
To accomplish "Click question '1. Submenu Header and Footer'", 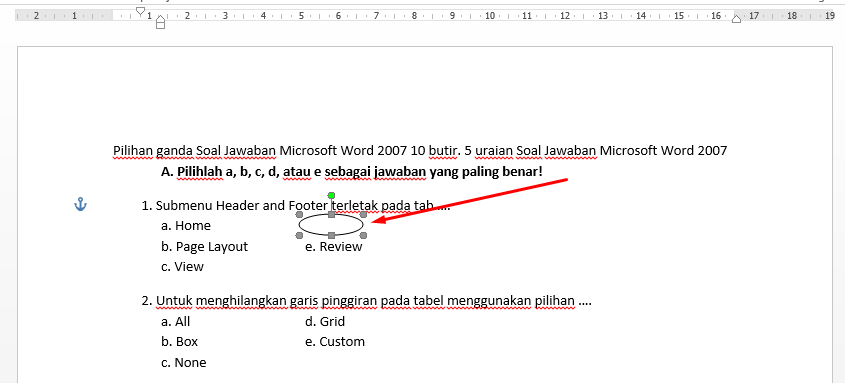I will pyautogui.click(x=295, y=205).
